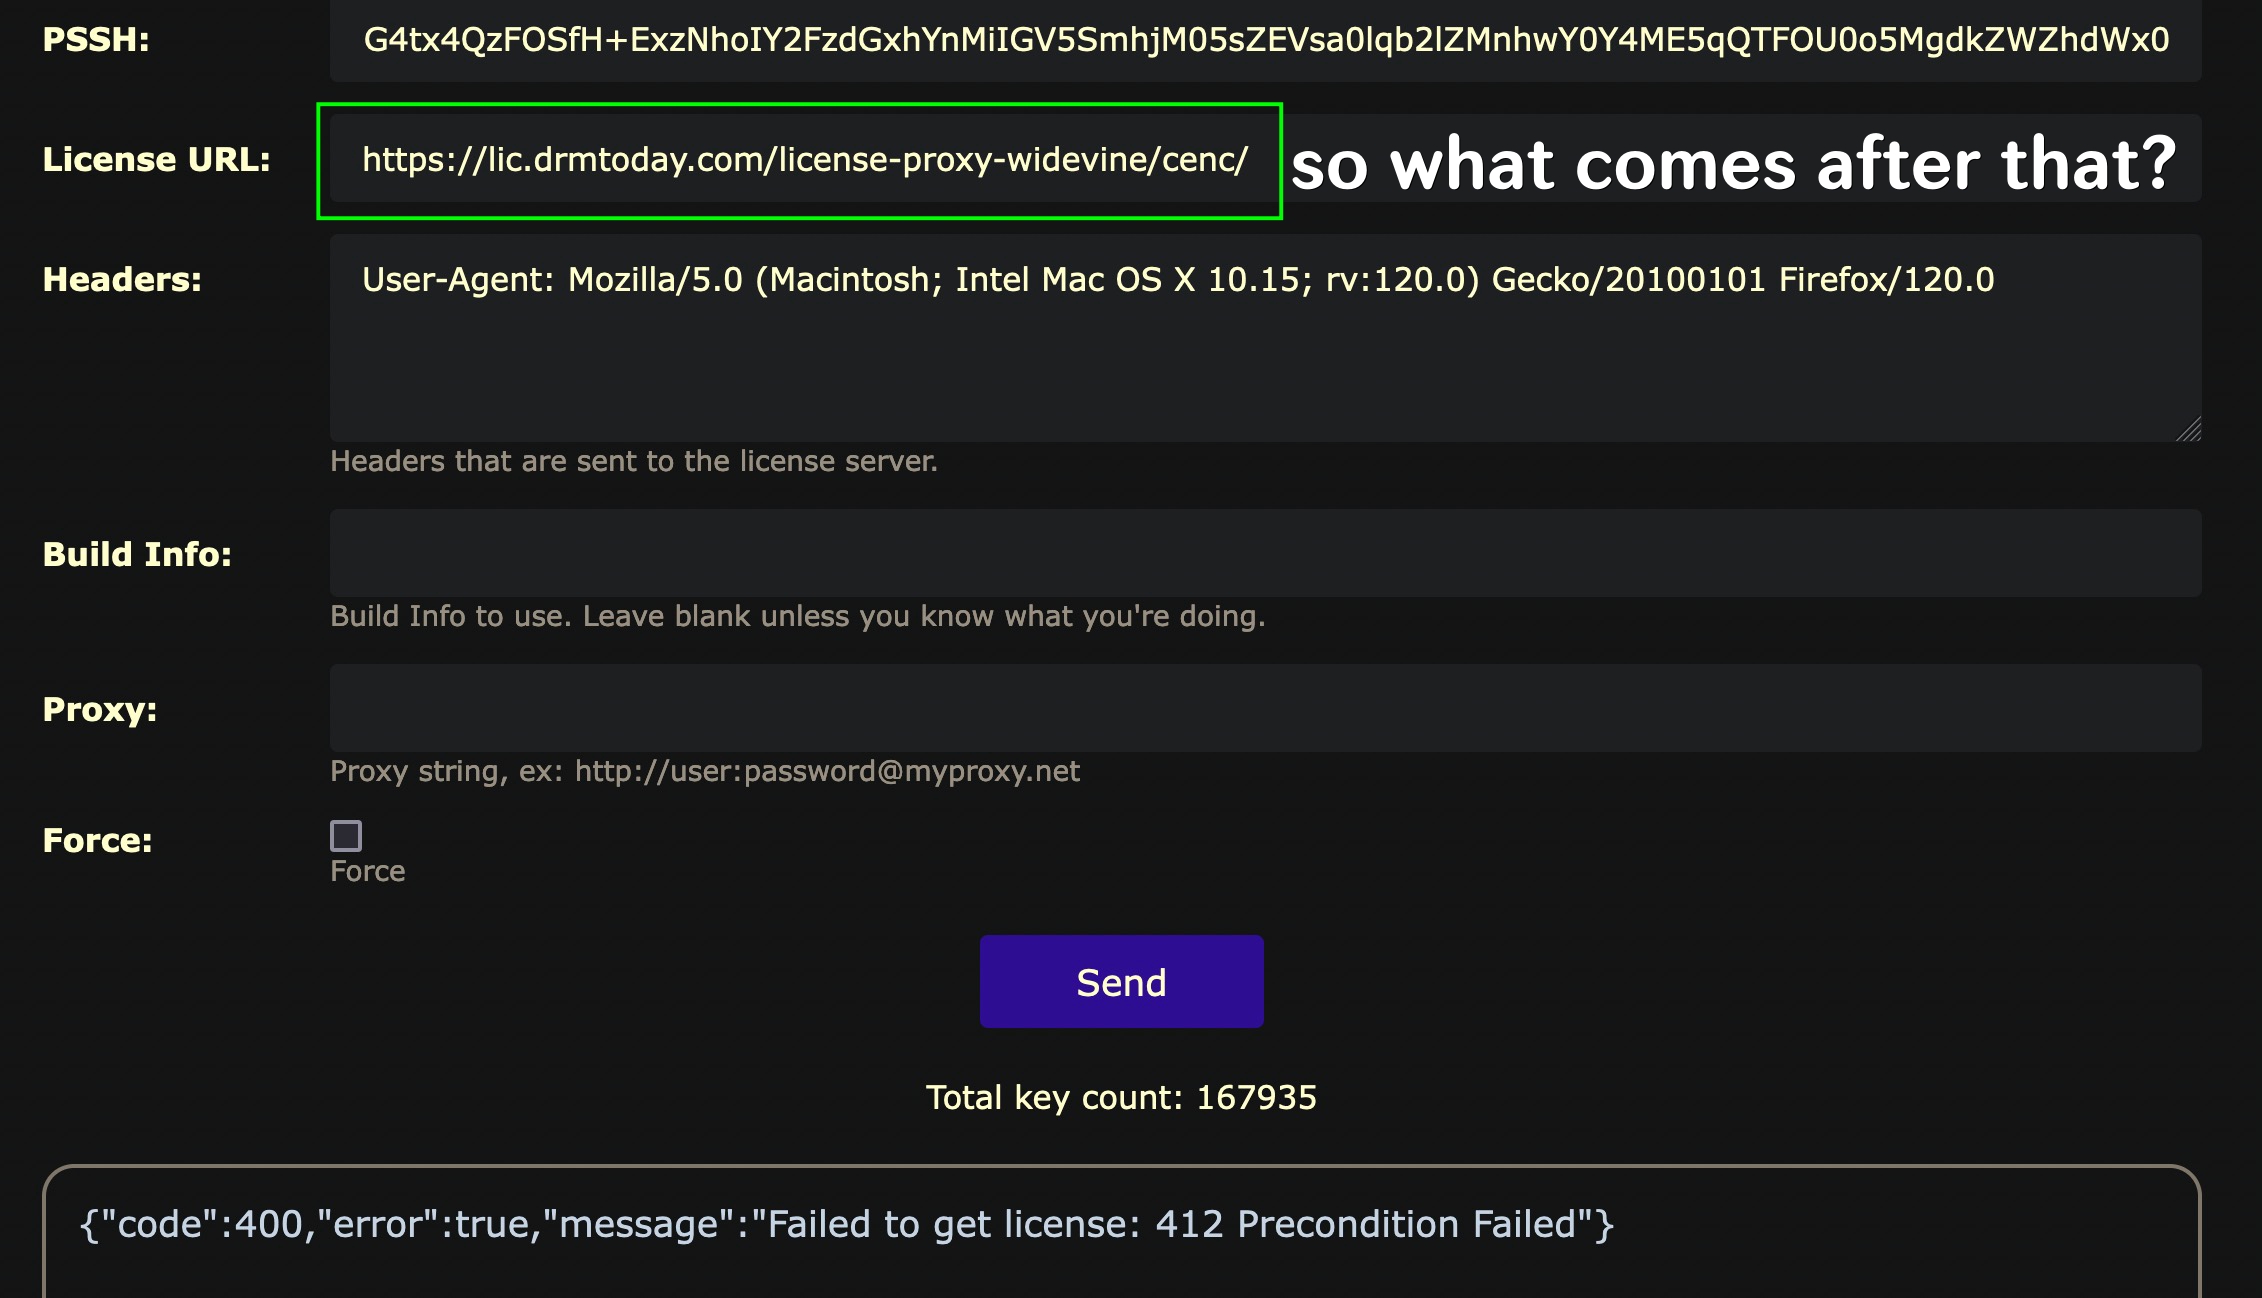Click the "PSSH:" label
Screen dimensions: 2262x1298
[x=96, y=40]
